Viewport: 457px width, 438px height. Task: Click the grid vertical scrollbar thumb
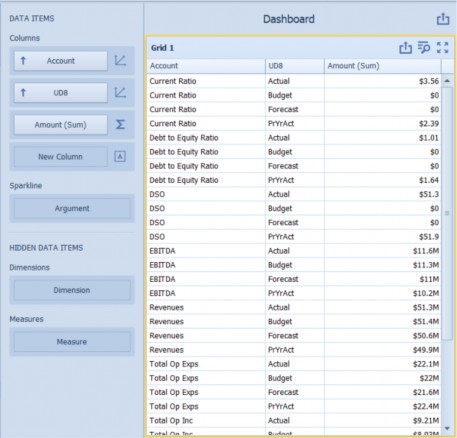coord(447,213)
